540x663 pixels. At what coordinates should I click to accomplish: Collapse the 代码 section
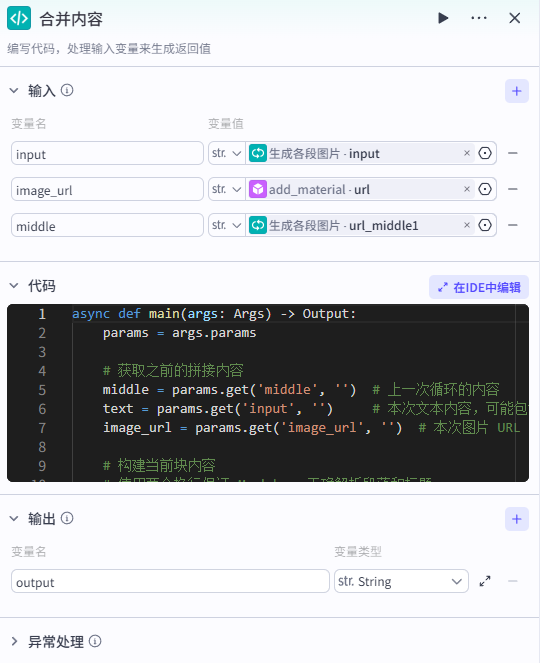pos(14,286)
